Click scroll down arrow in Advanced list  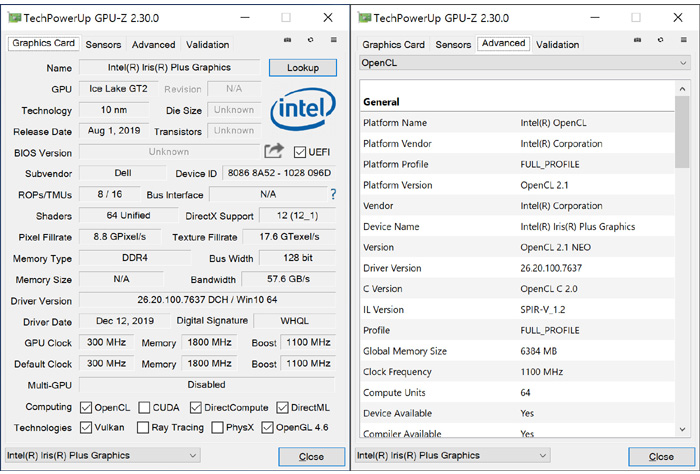point(682,429)
